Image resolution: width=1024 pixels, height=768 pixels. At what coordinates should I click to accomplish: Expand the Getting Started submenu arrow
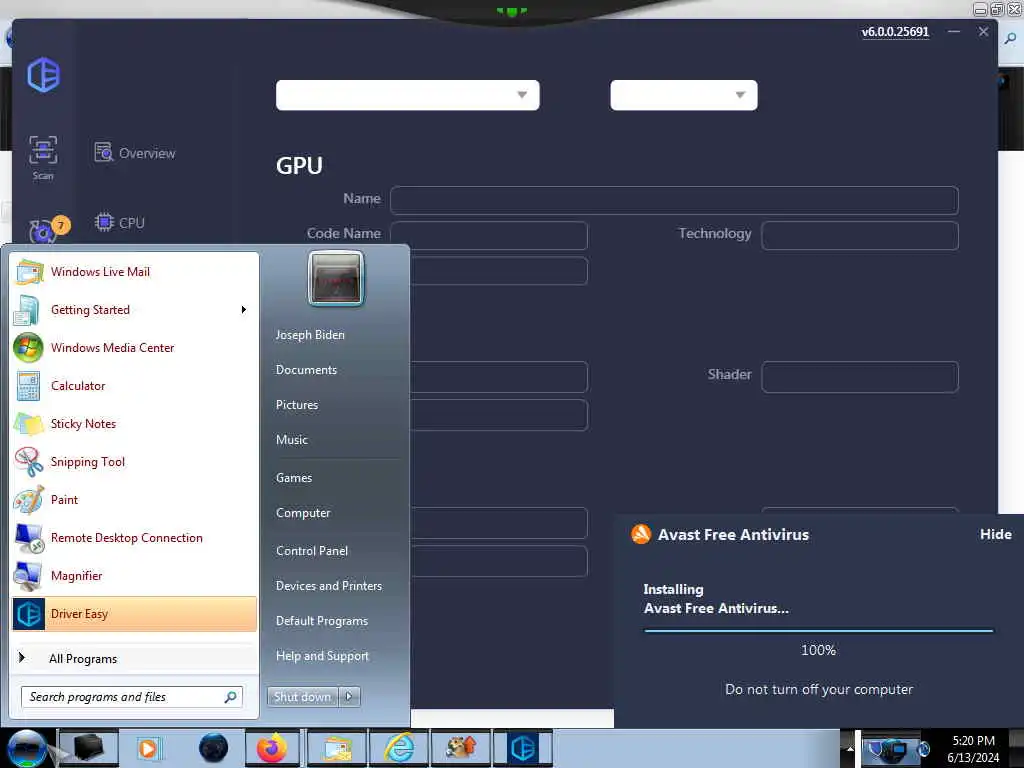(244, 310)
